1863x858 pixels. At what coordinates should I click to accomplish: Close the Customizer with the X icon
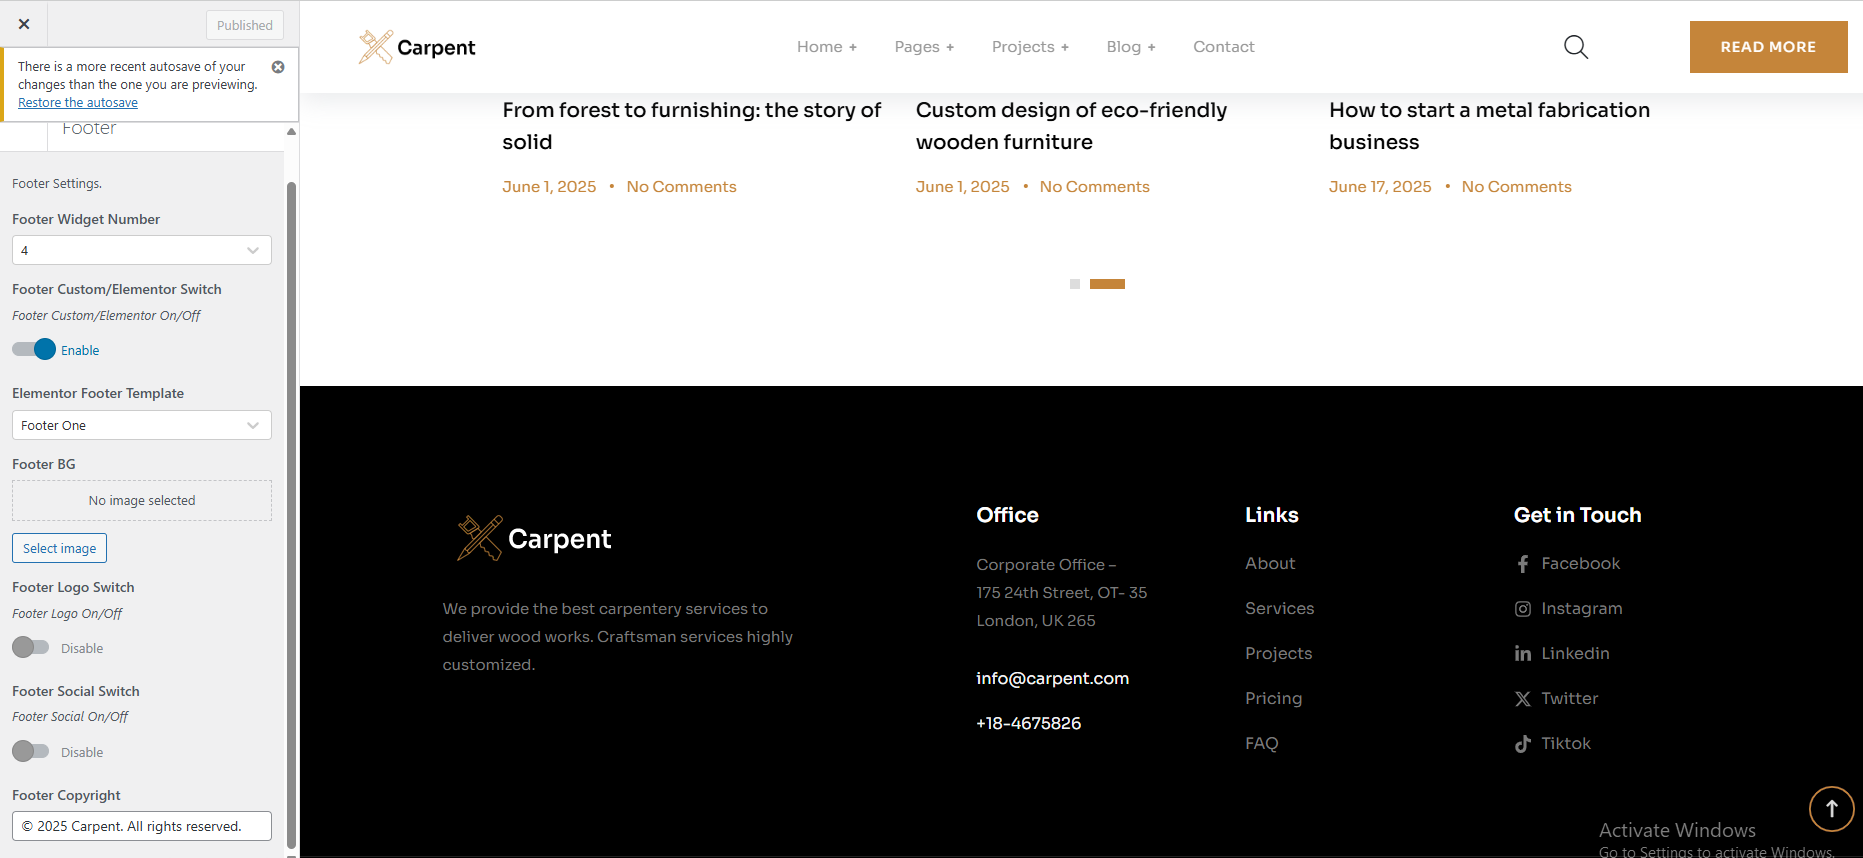[x=24, y=24]
